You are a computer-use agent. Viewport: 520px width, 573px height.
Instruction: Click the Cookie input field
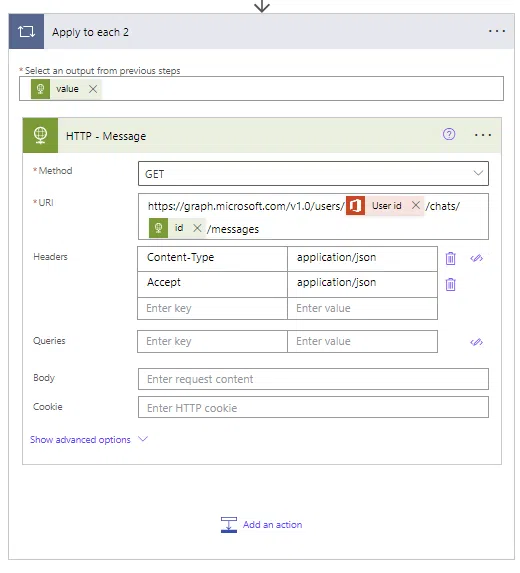(313, 407)
